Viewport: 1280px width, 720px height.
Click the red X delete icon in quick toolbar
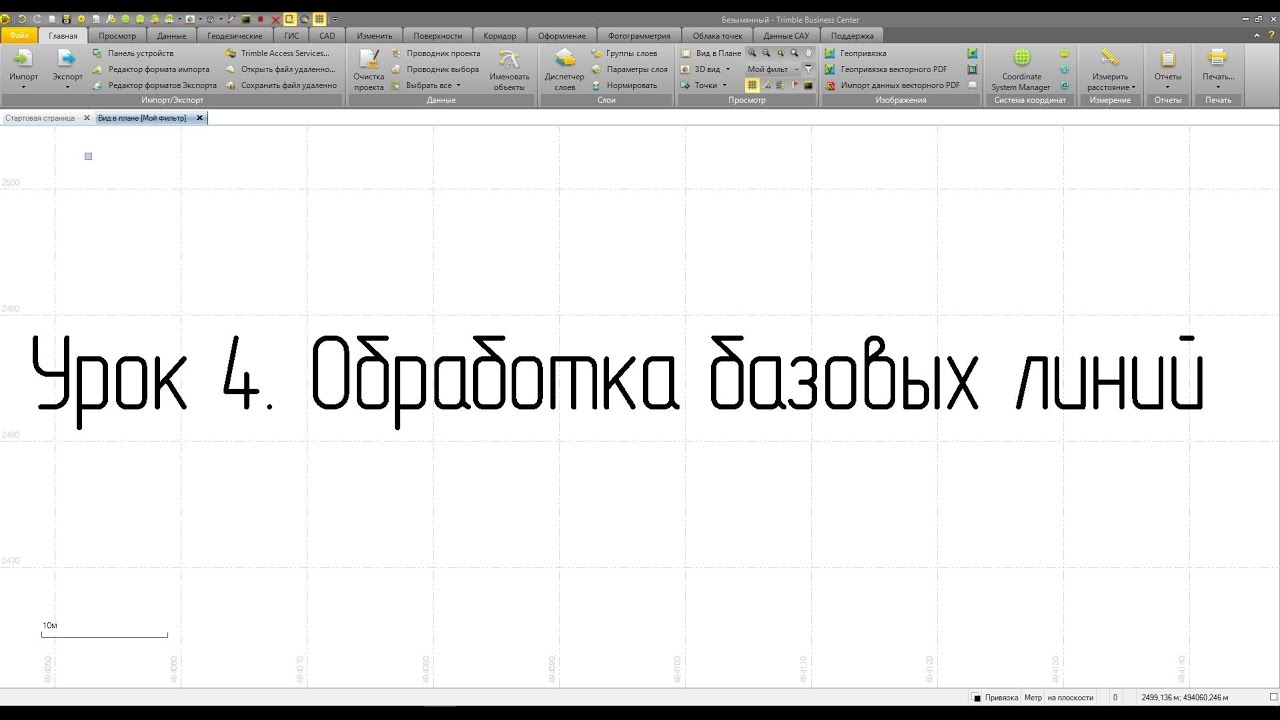(x=276, y=19)
